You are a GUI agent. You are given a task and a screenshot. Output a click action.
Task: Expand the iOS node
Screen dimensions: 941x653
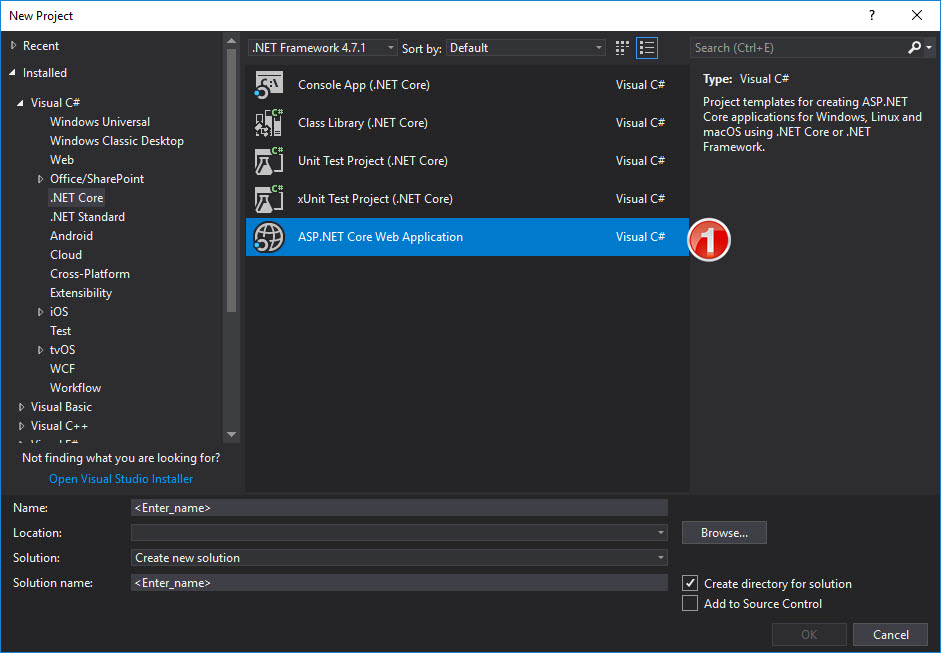tap(40, 312)
